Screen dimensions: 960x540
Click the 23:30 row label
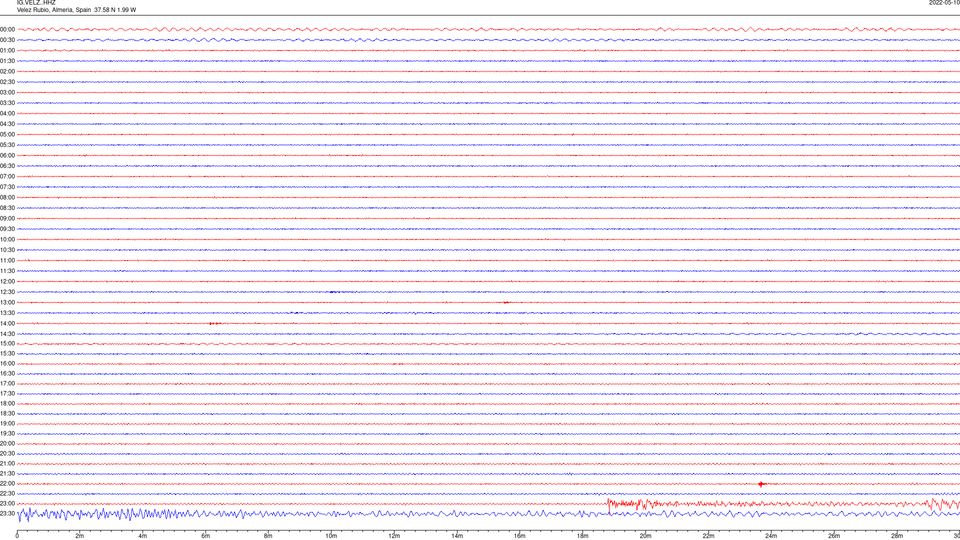coord(7,514)
